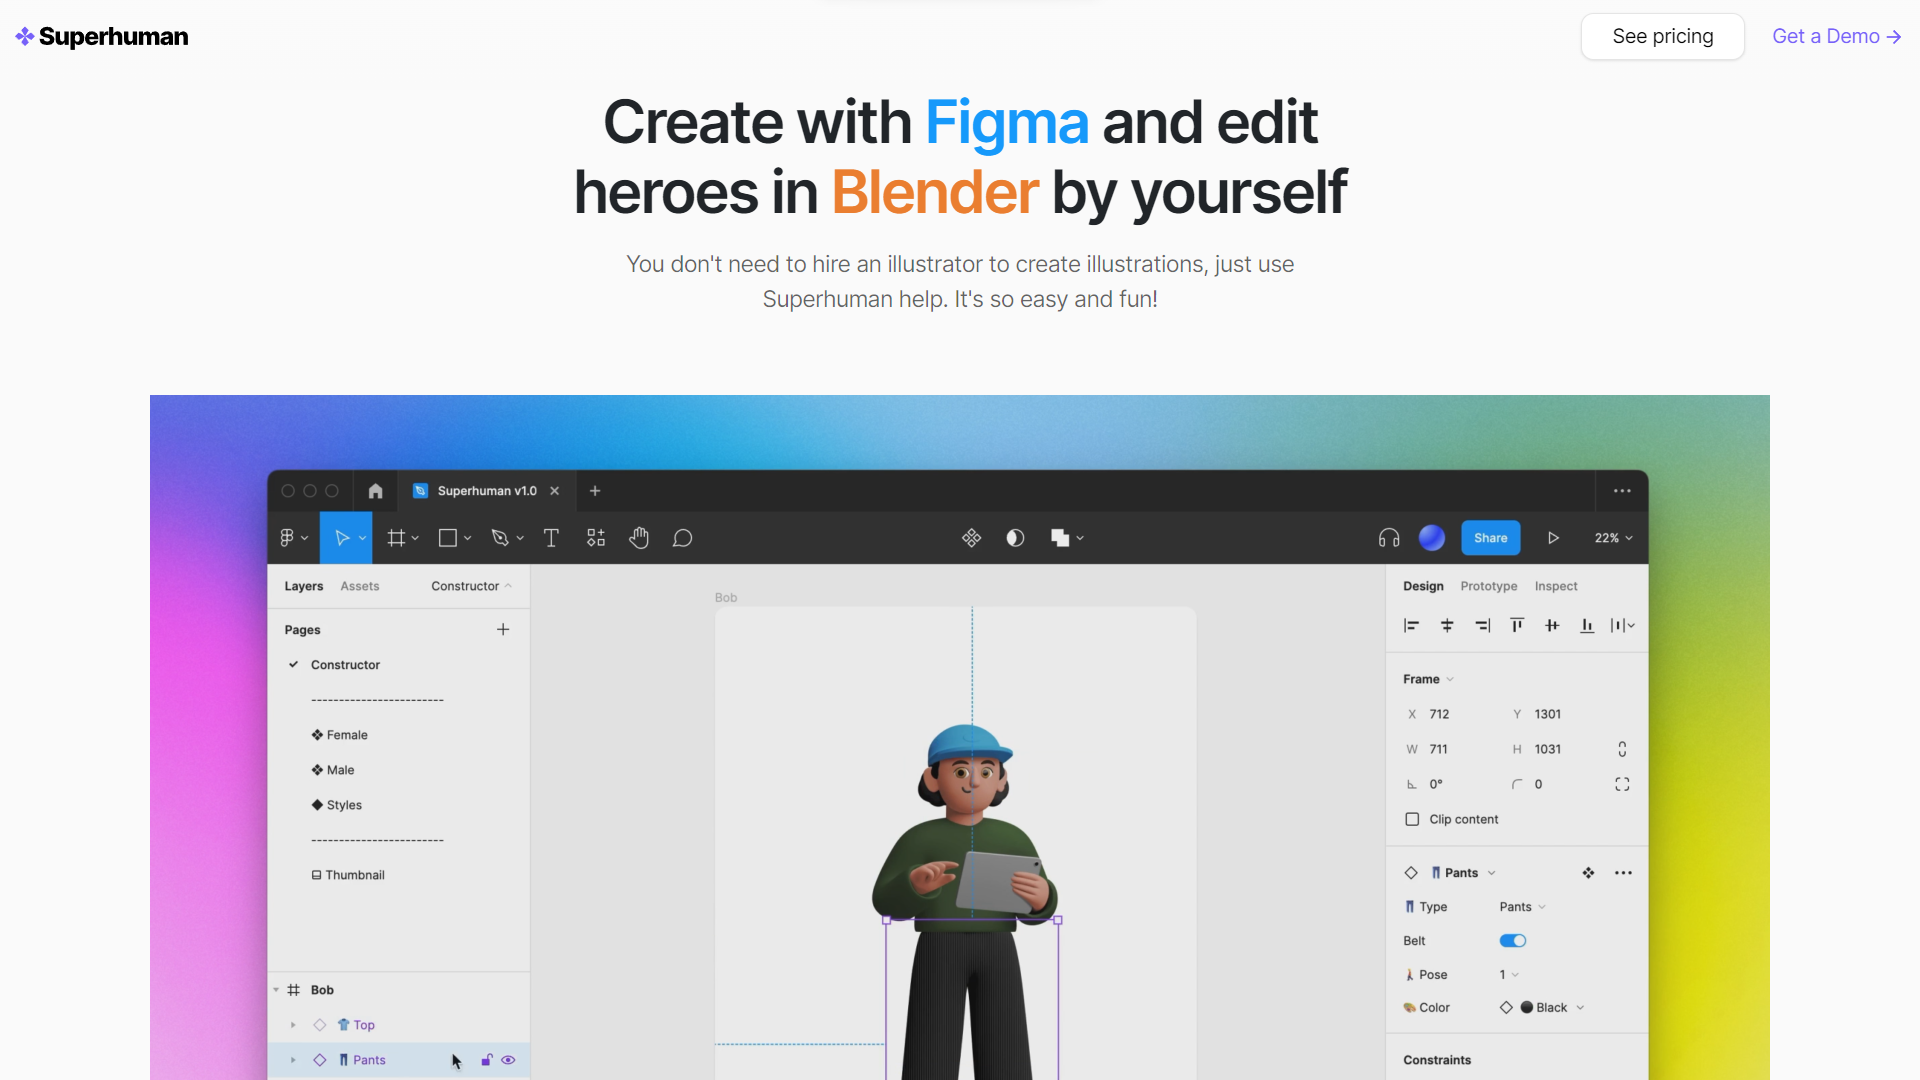Click the Superhuman logo
The height and width of the screenshot is (1080, 1920).
[102, 36]
